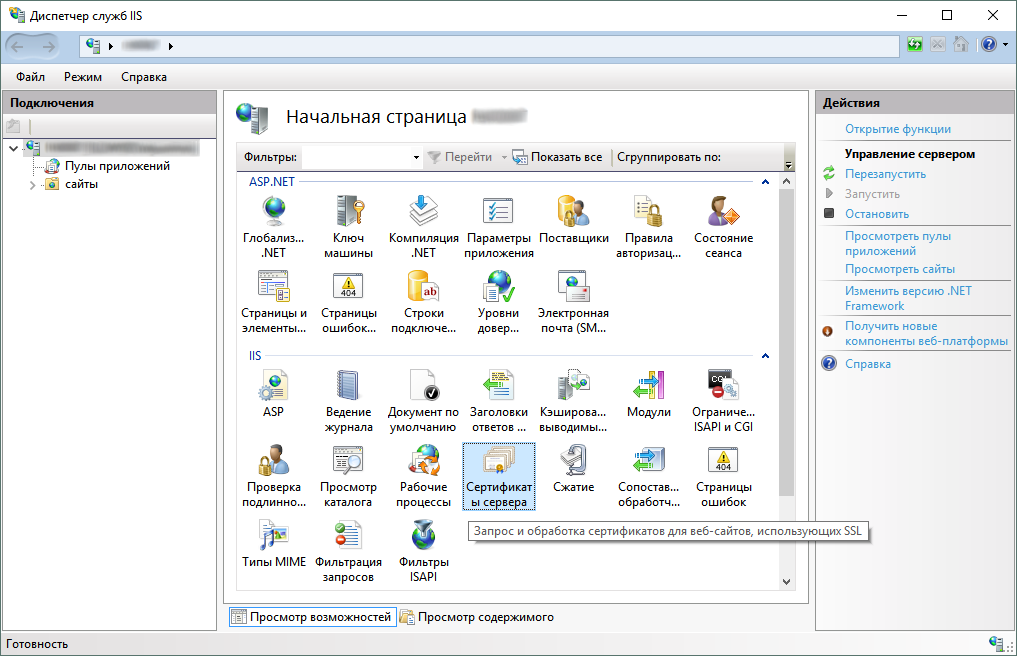Image resolution: width=1017 pixels, height=656 pixels.
Task: Click the Перезапустить server action link
Action: [884, 174]
